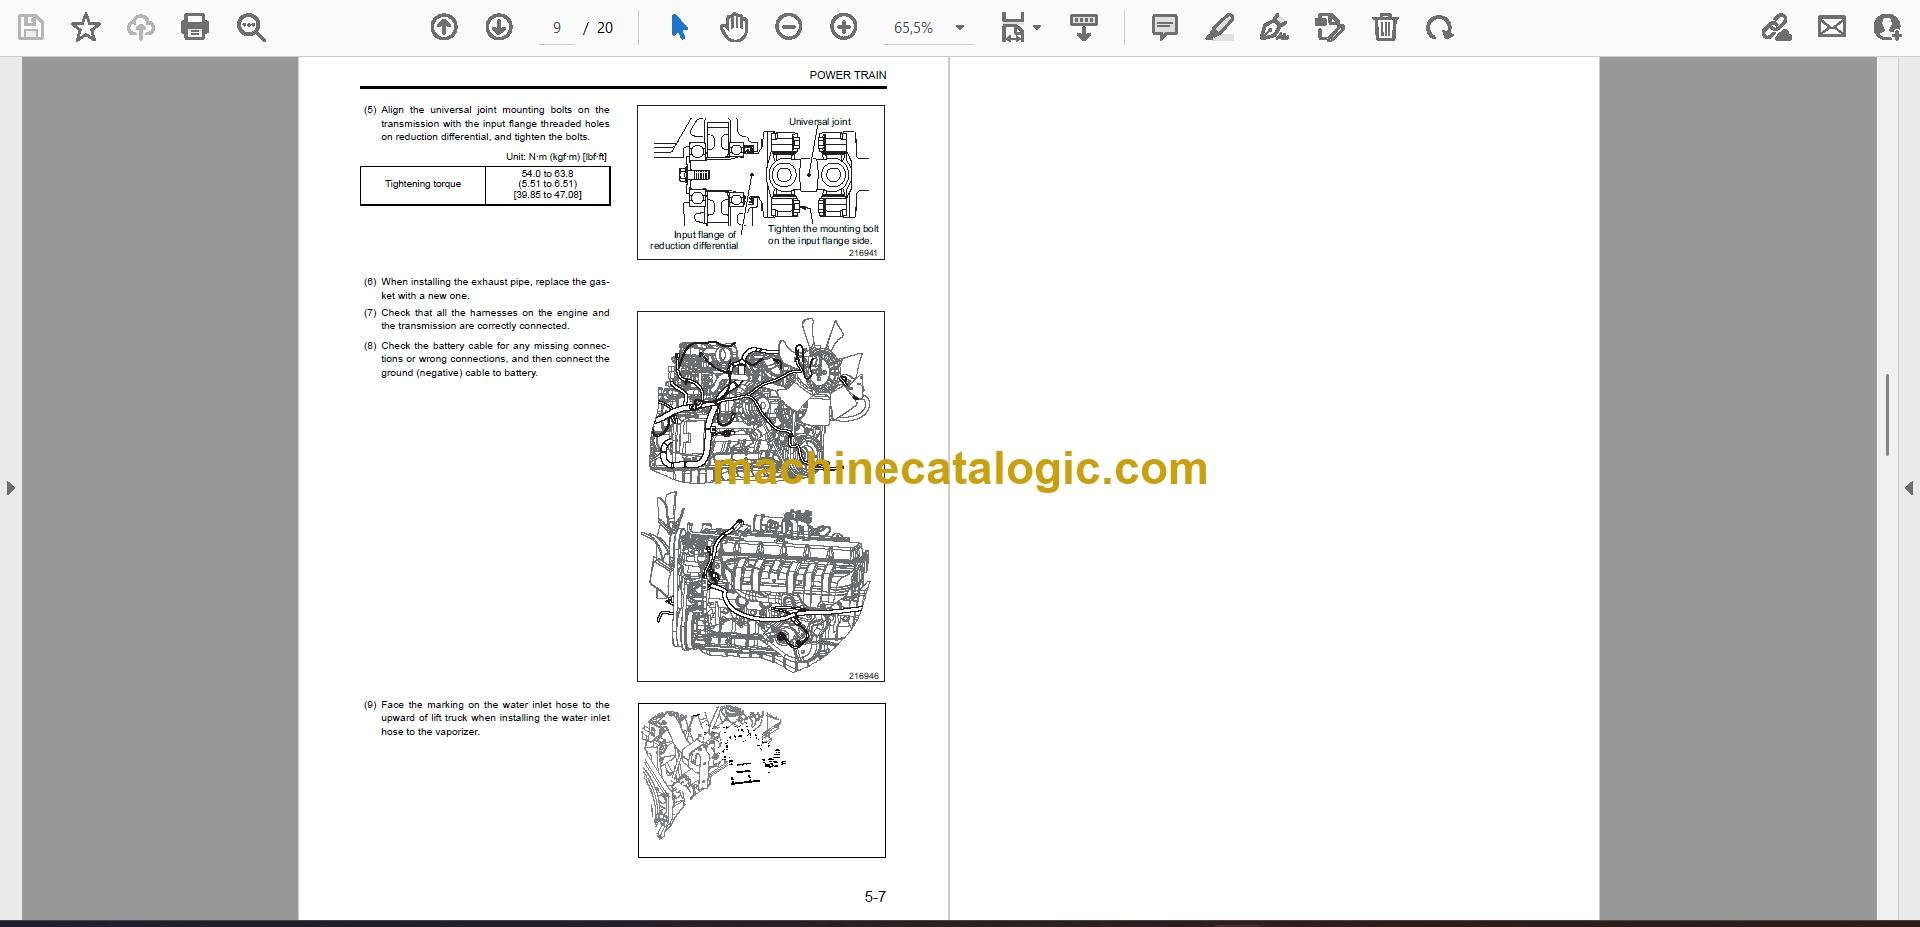This screenshot has width=1920, height=927.
Task: Upload the file to cloud storage
Action: pos(141,27)
